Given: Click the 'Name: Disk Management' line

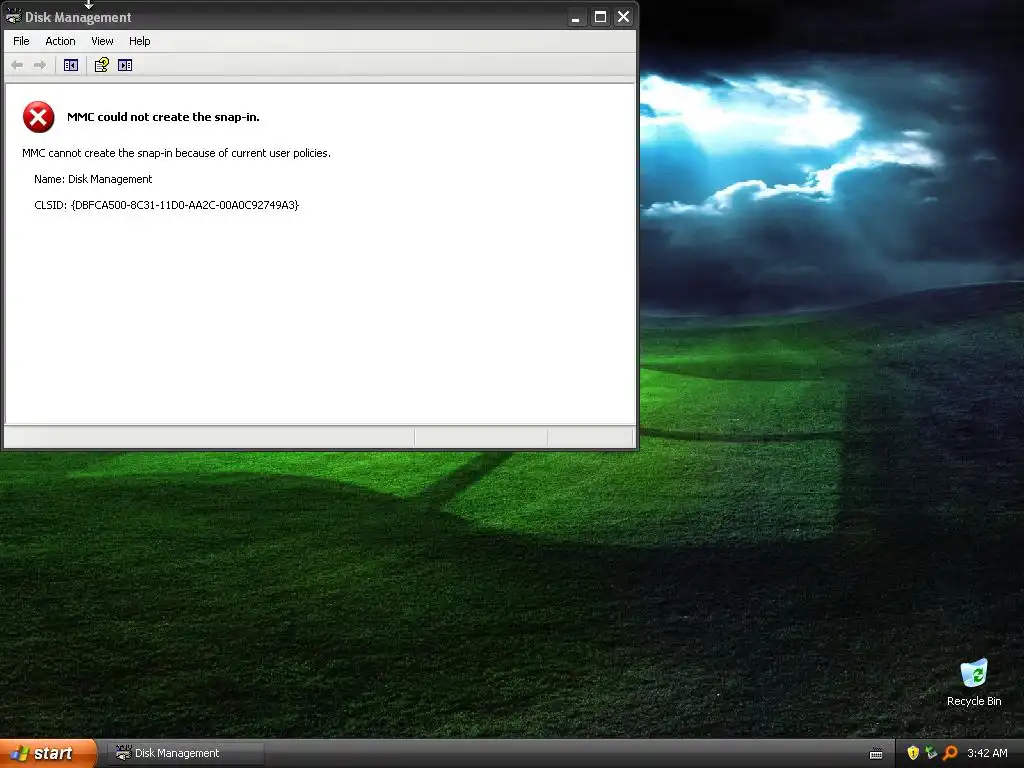Looking at the screenshot, I should pos(93,179).
